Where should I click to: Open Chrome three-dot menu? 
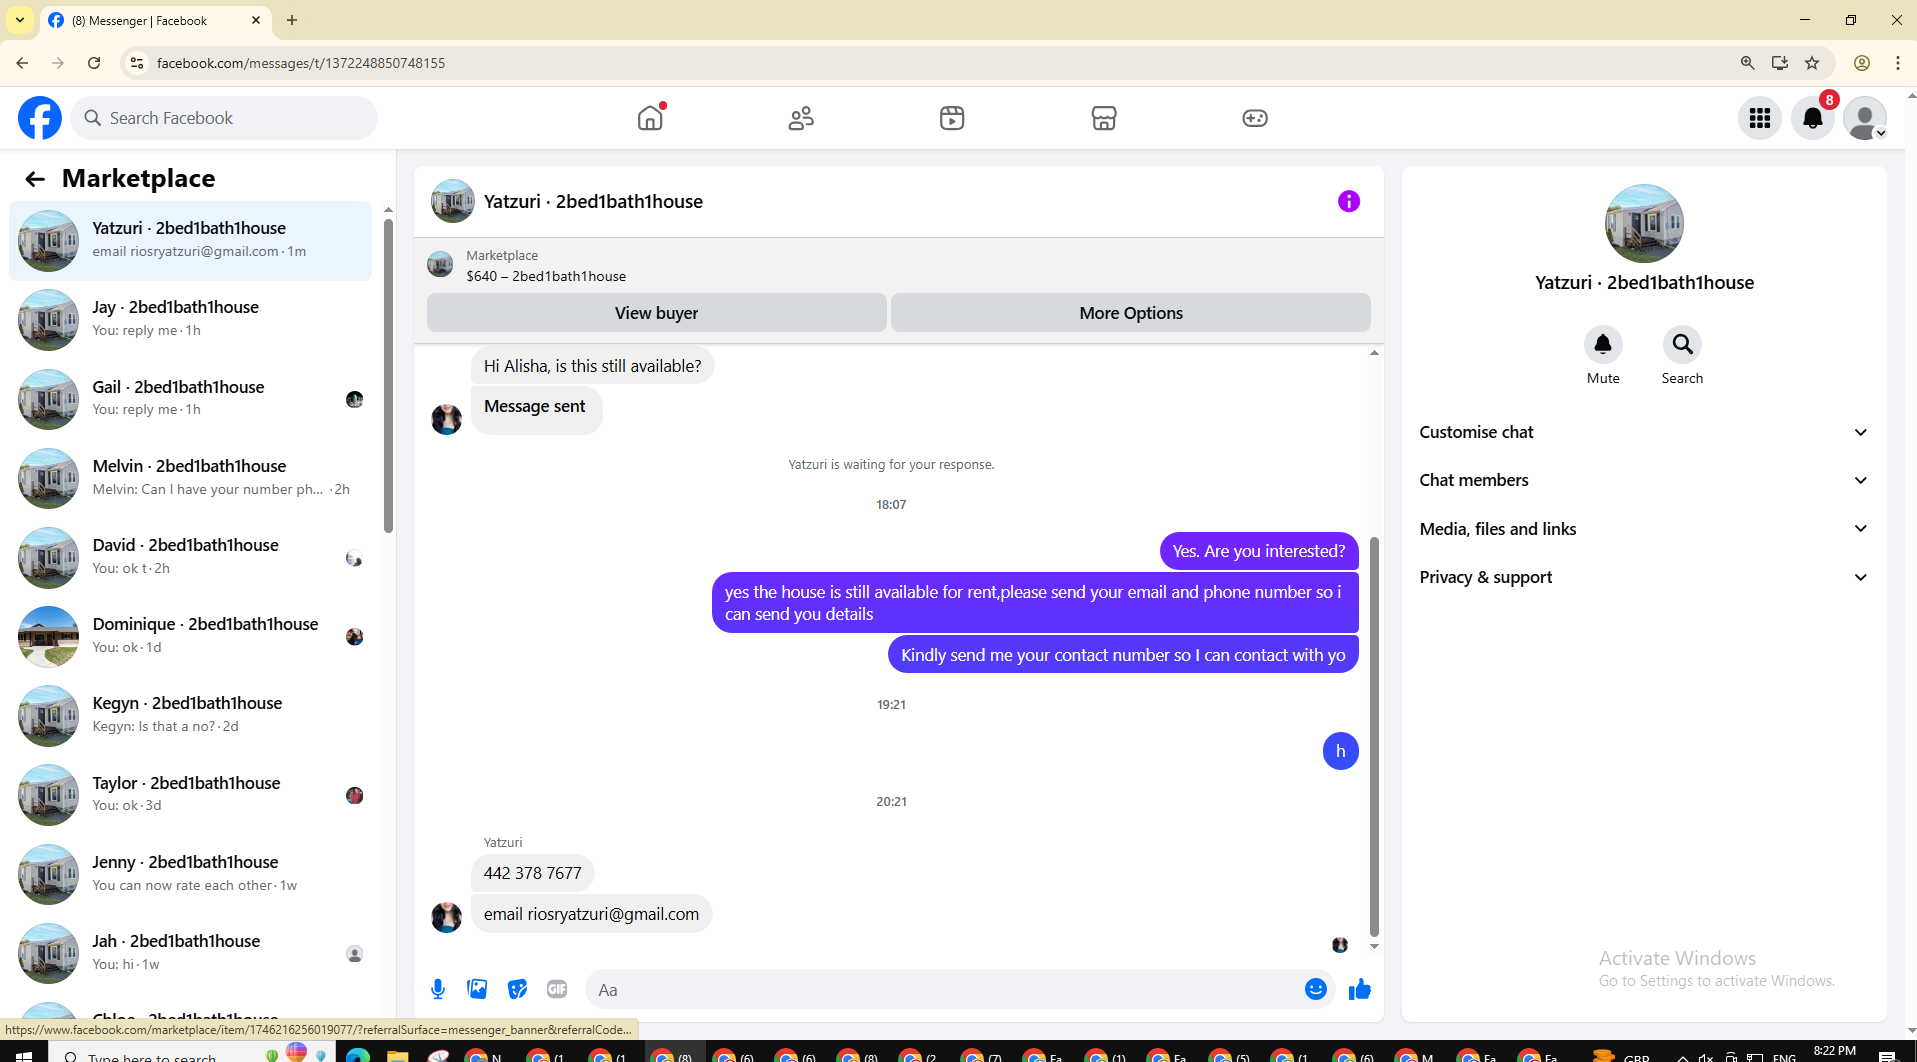[1898, 63]
